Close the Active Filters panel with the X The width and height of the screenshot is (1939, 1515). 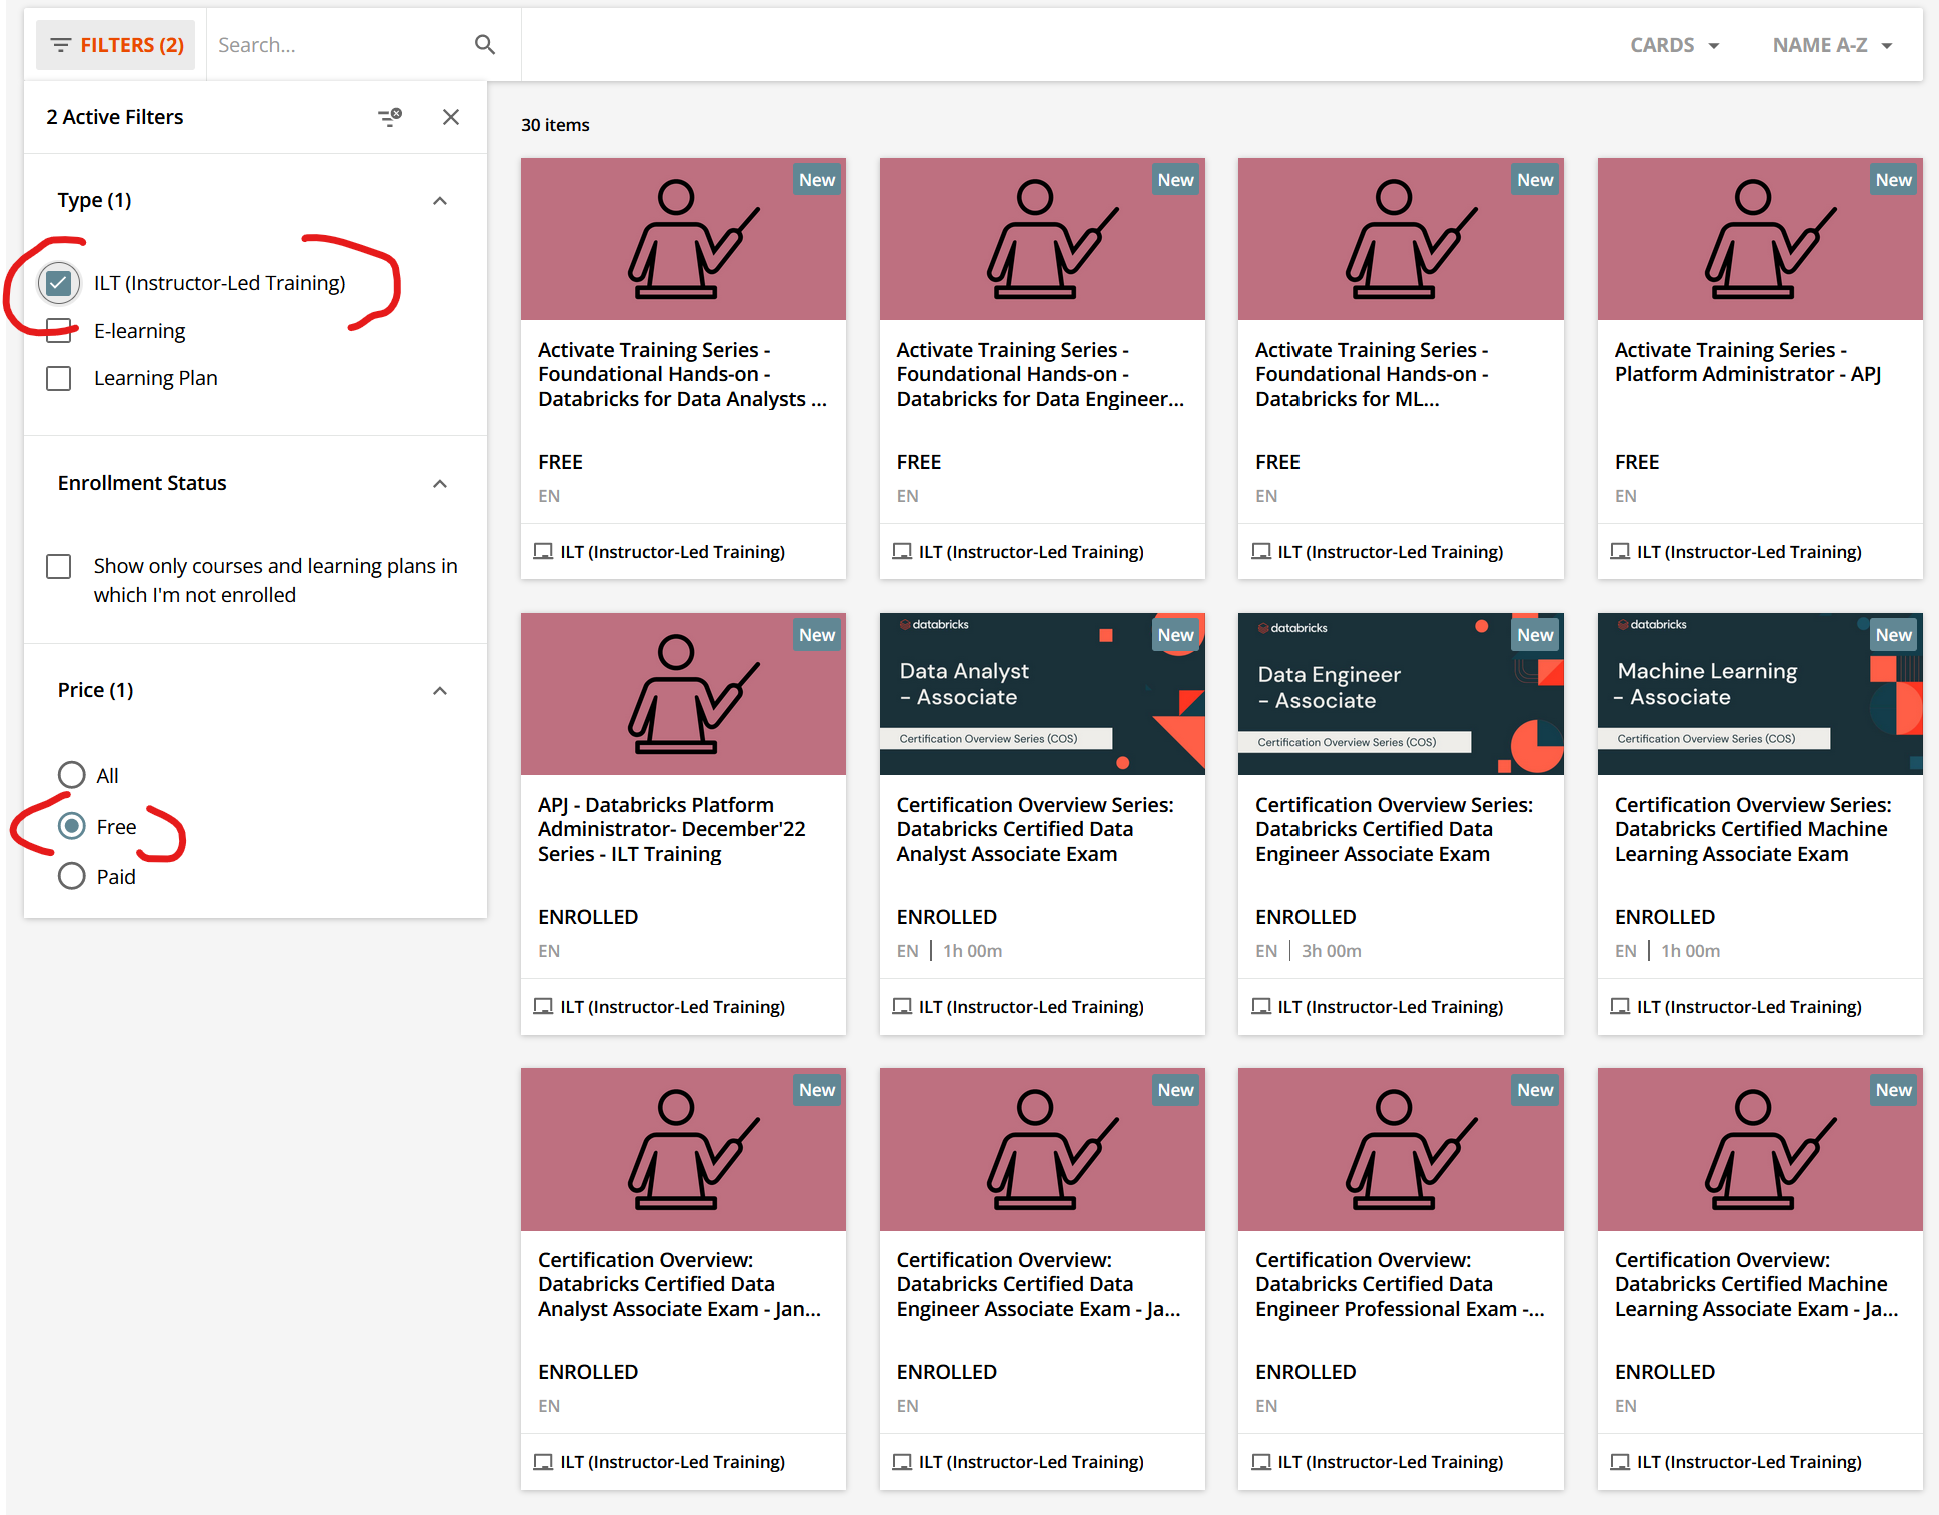(x=450, y=117)
